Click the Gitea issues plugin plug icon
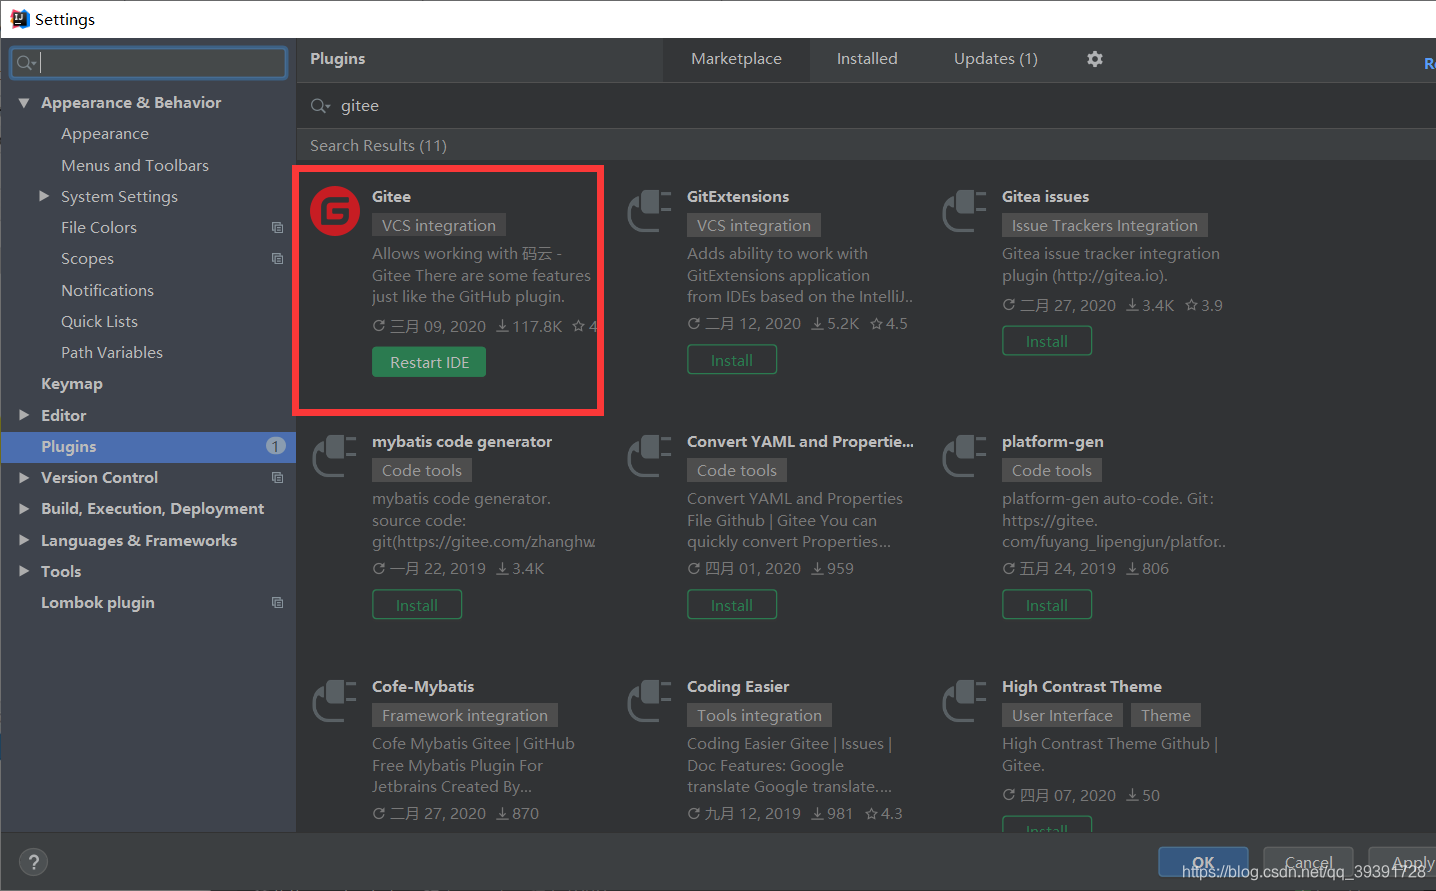Image resolution: width=1436 pixels, height=891 pixels. click(965, 211)
